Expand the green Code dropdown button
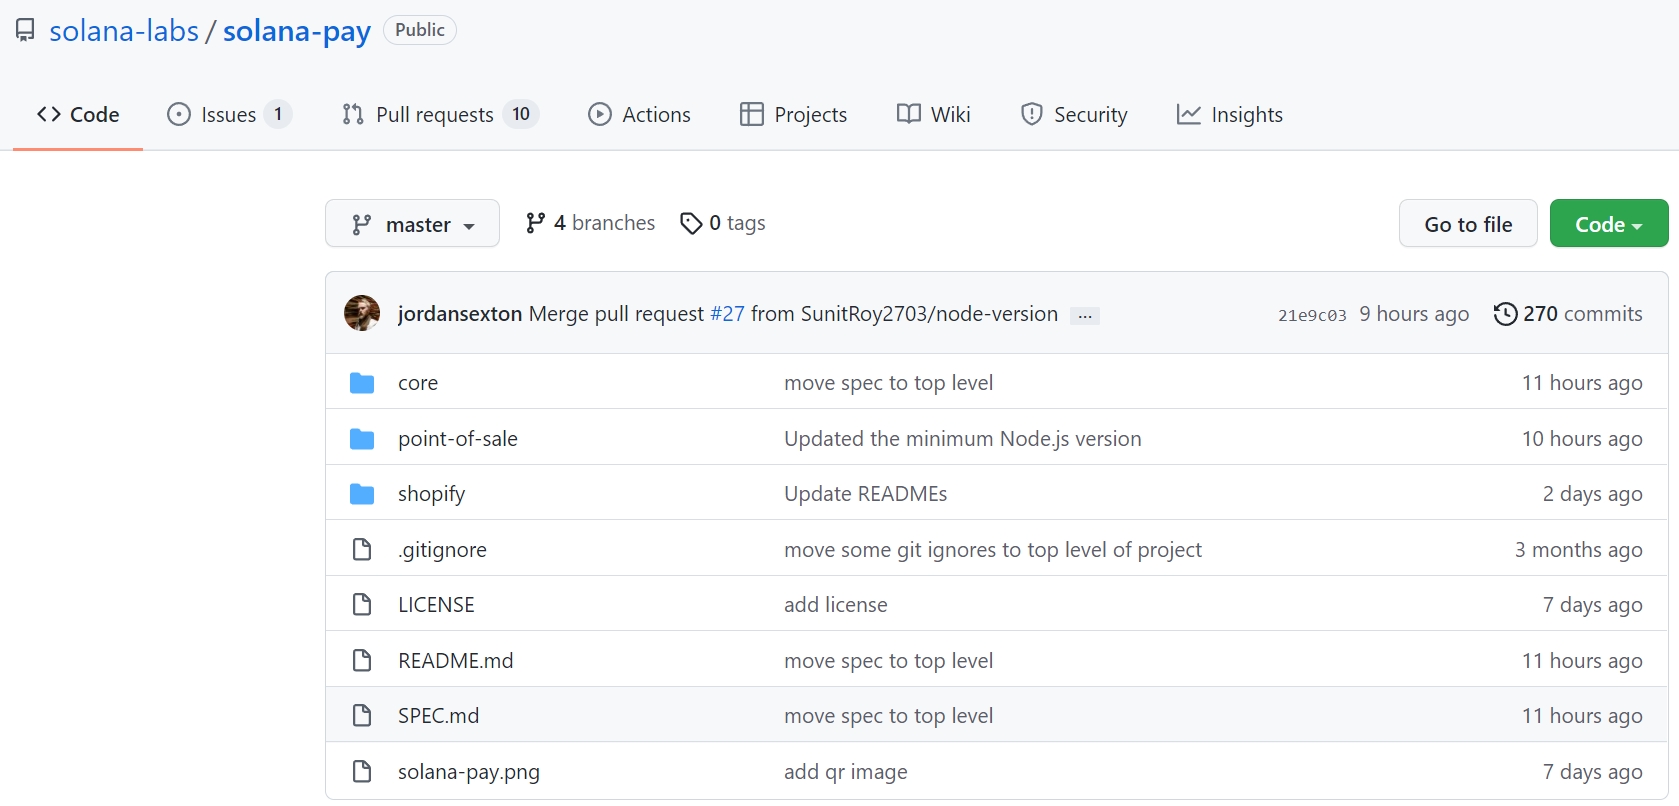 [x=1609, y=224]
